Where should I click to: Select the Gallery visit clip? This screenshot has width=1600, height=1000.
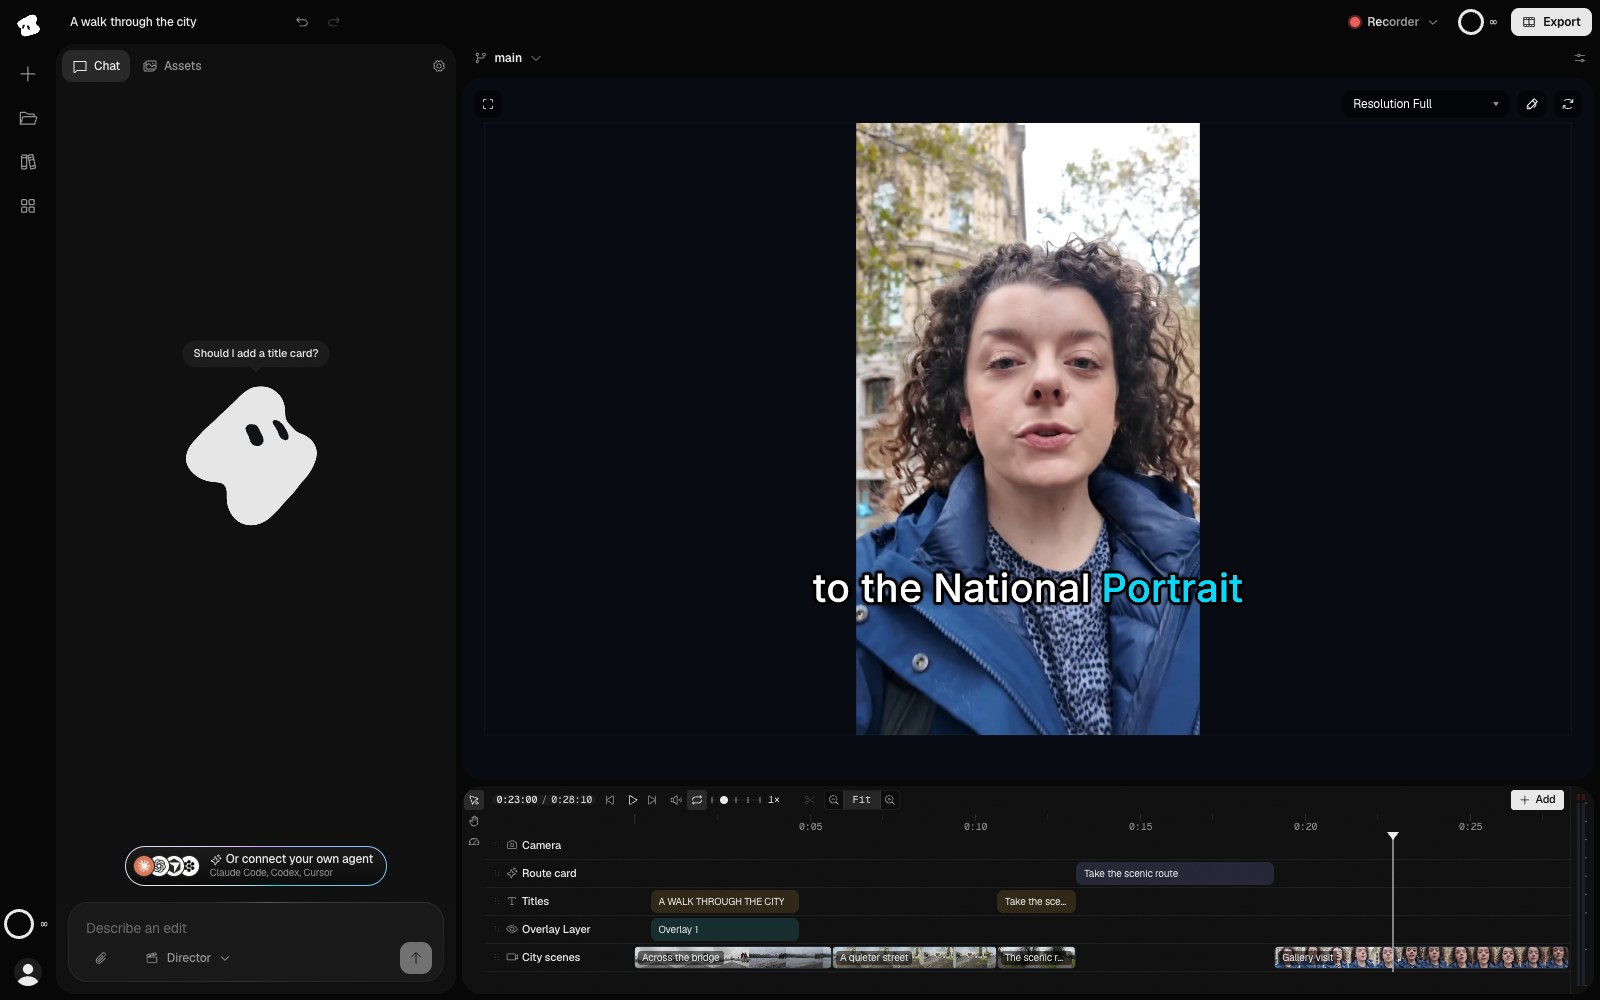pos(1421,957)
